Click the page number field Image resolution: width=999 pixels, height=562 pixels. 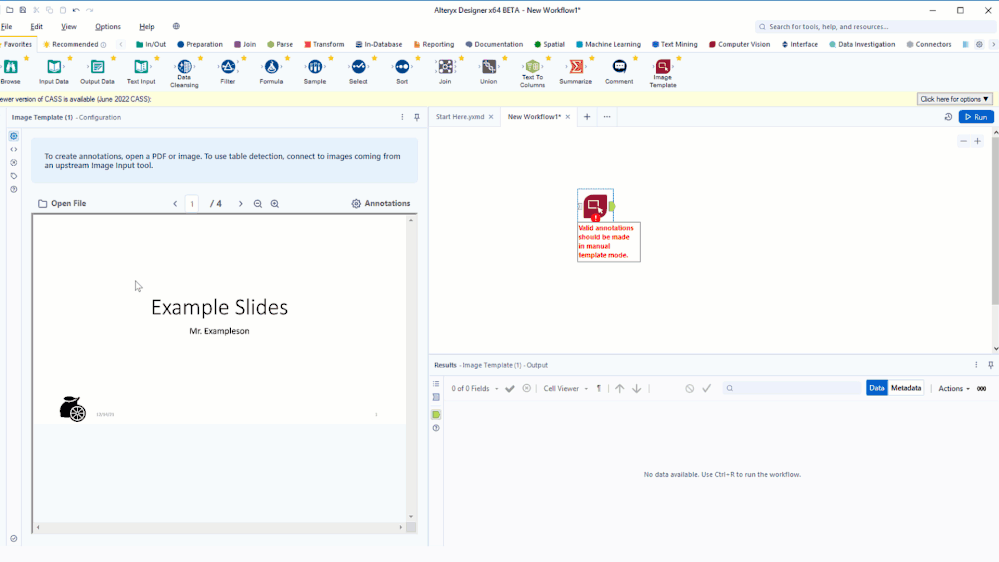pyautogui.click(x=192, y=204)
